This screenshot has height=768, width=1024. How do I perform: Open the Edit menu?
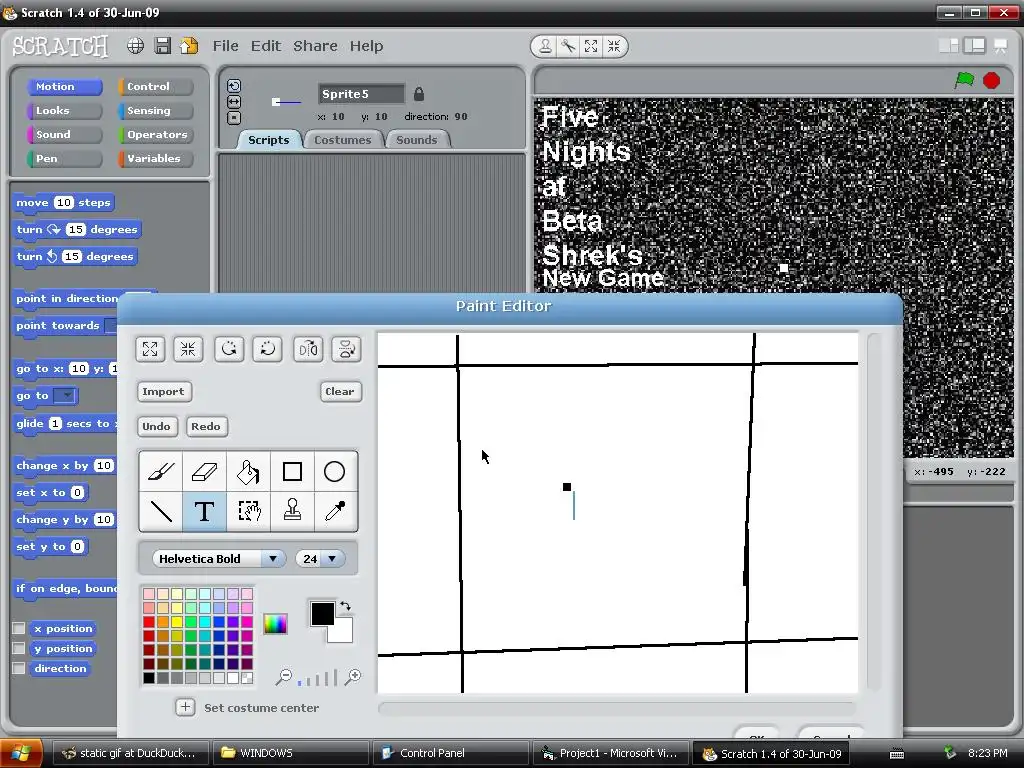pos(266,46)
